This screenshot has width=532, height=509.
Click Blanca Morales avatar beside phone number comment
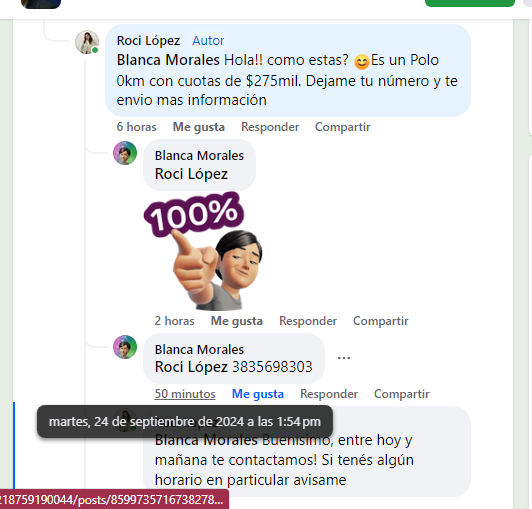[125, 347]
